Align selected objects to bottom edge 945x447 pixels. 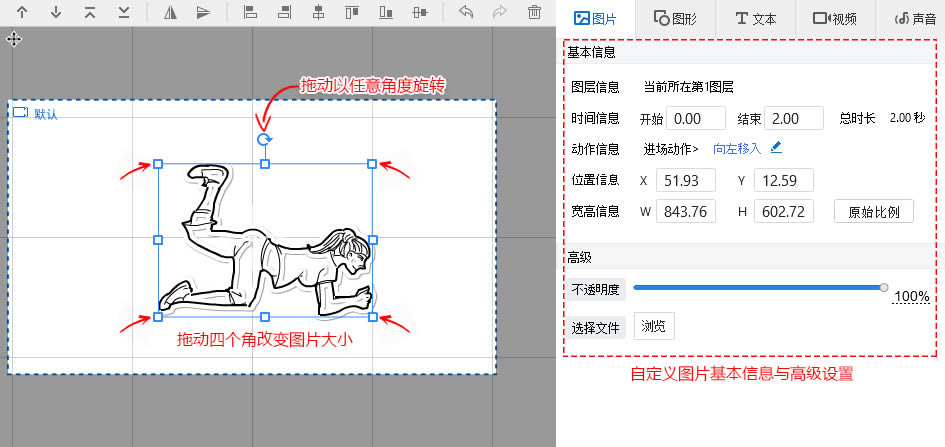tap(386, 12)
